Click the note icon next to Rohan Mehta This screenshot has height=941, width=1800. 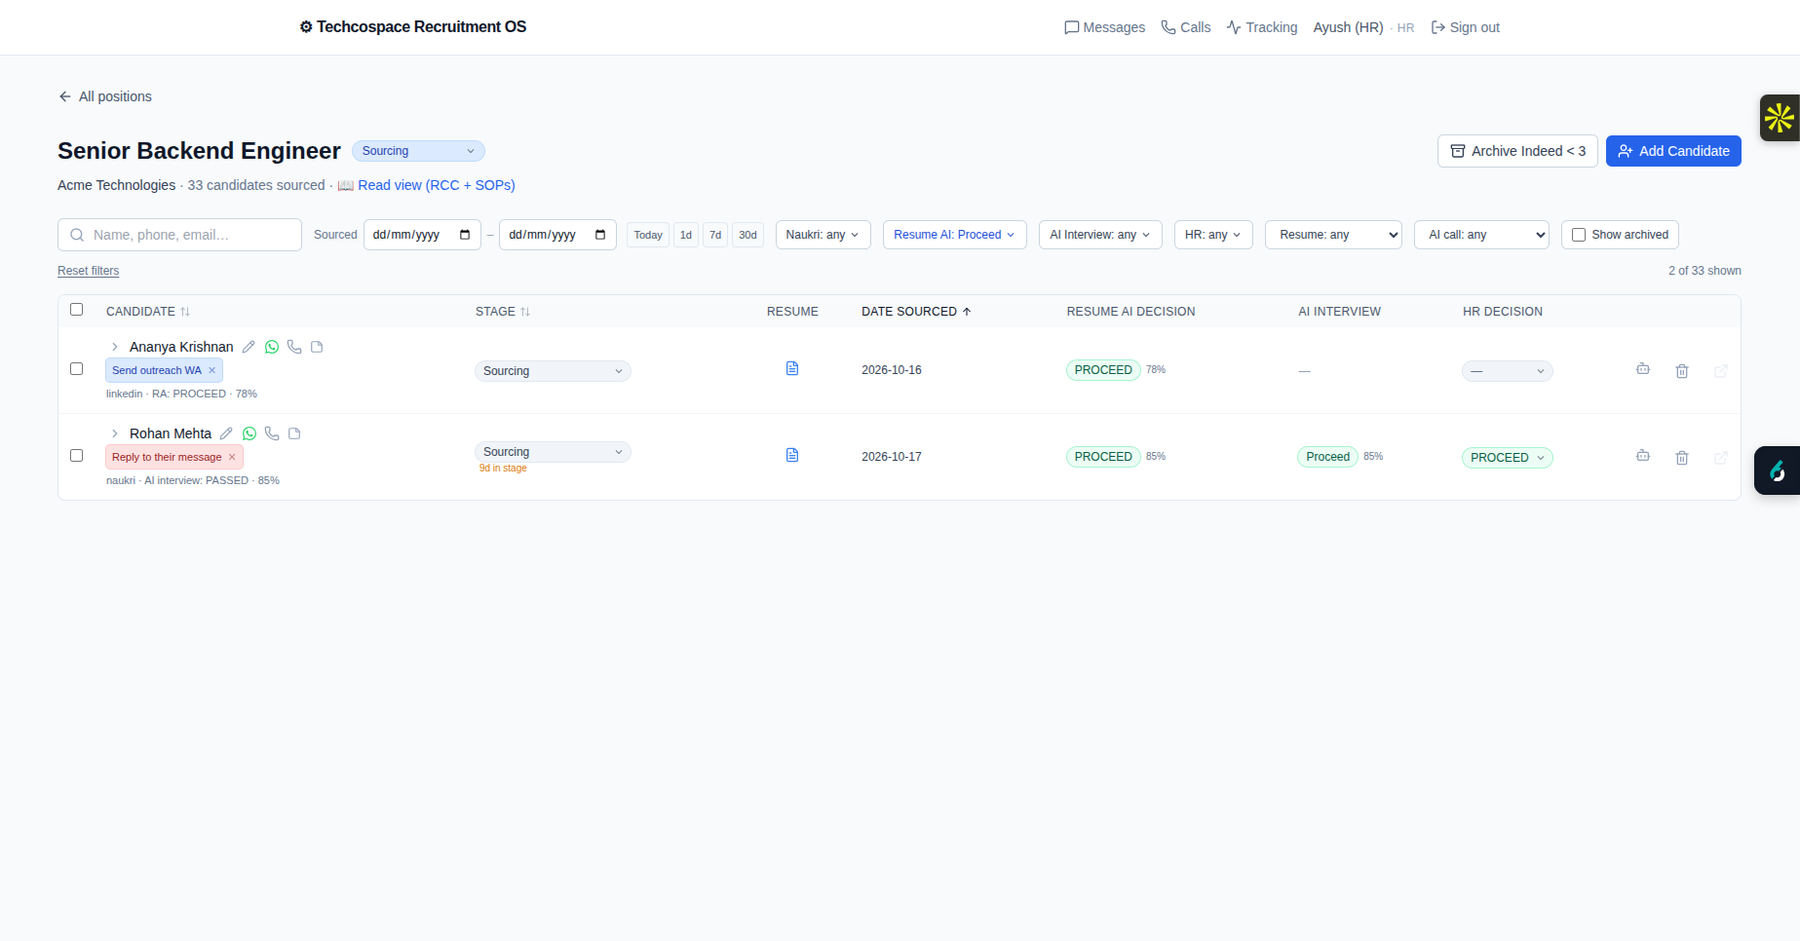(x=295, y=434)
